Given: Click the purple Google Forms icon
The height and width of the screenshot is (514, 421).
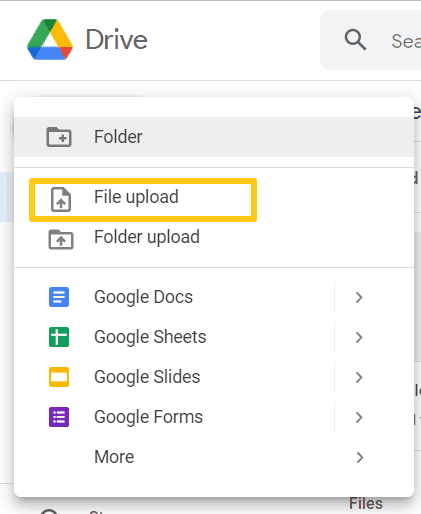Looking at the screenshot, I should 59,417.
